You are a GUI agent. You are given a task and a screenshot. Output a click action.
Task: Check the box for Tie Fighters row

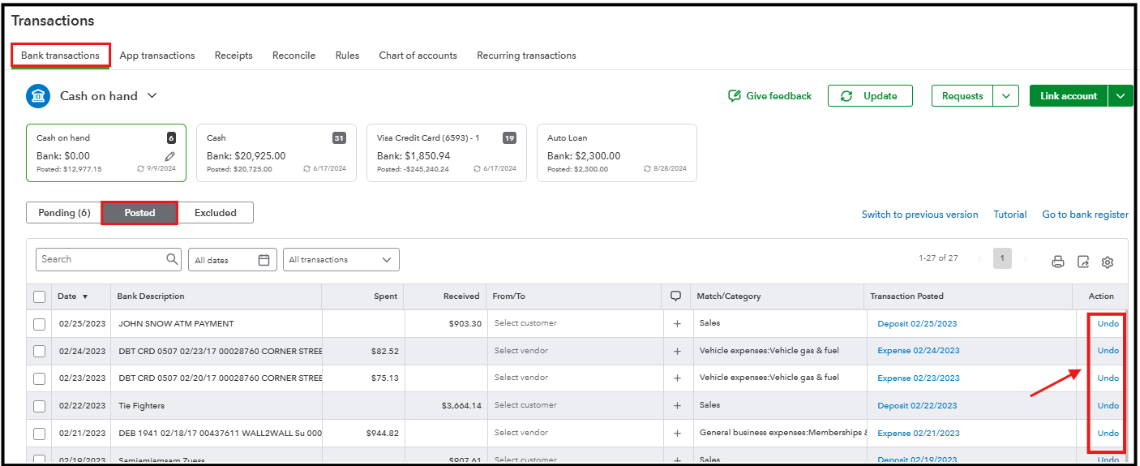[39, 406]
